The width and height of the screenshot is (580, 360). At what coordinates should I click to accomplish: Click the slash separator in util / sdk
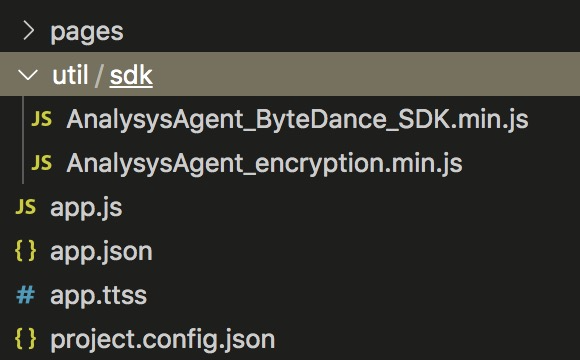(x=99, y=75)
